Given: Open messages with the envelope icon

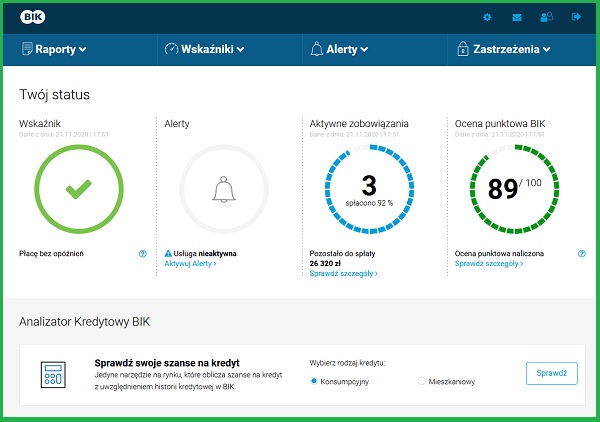Looking at the screenshot, I should 516,17.
